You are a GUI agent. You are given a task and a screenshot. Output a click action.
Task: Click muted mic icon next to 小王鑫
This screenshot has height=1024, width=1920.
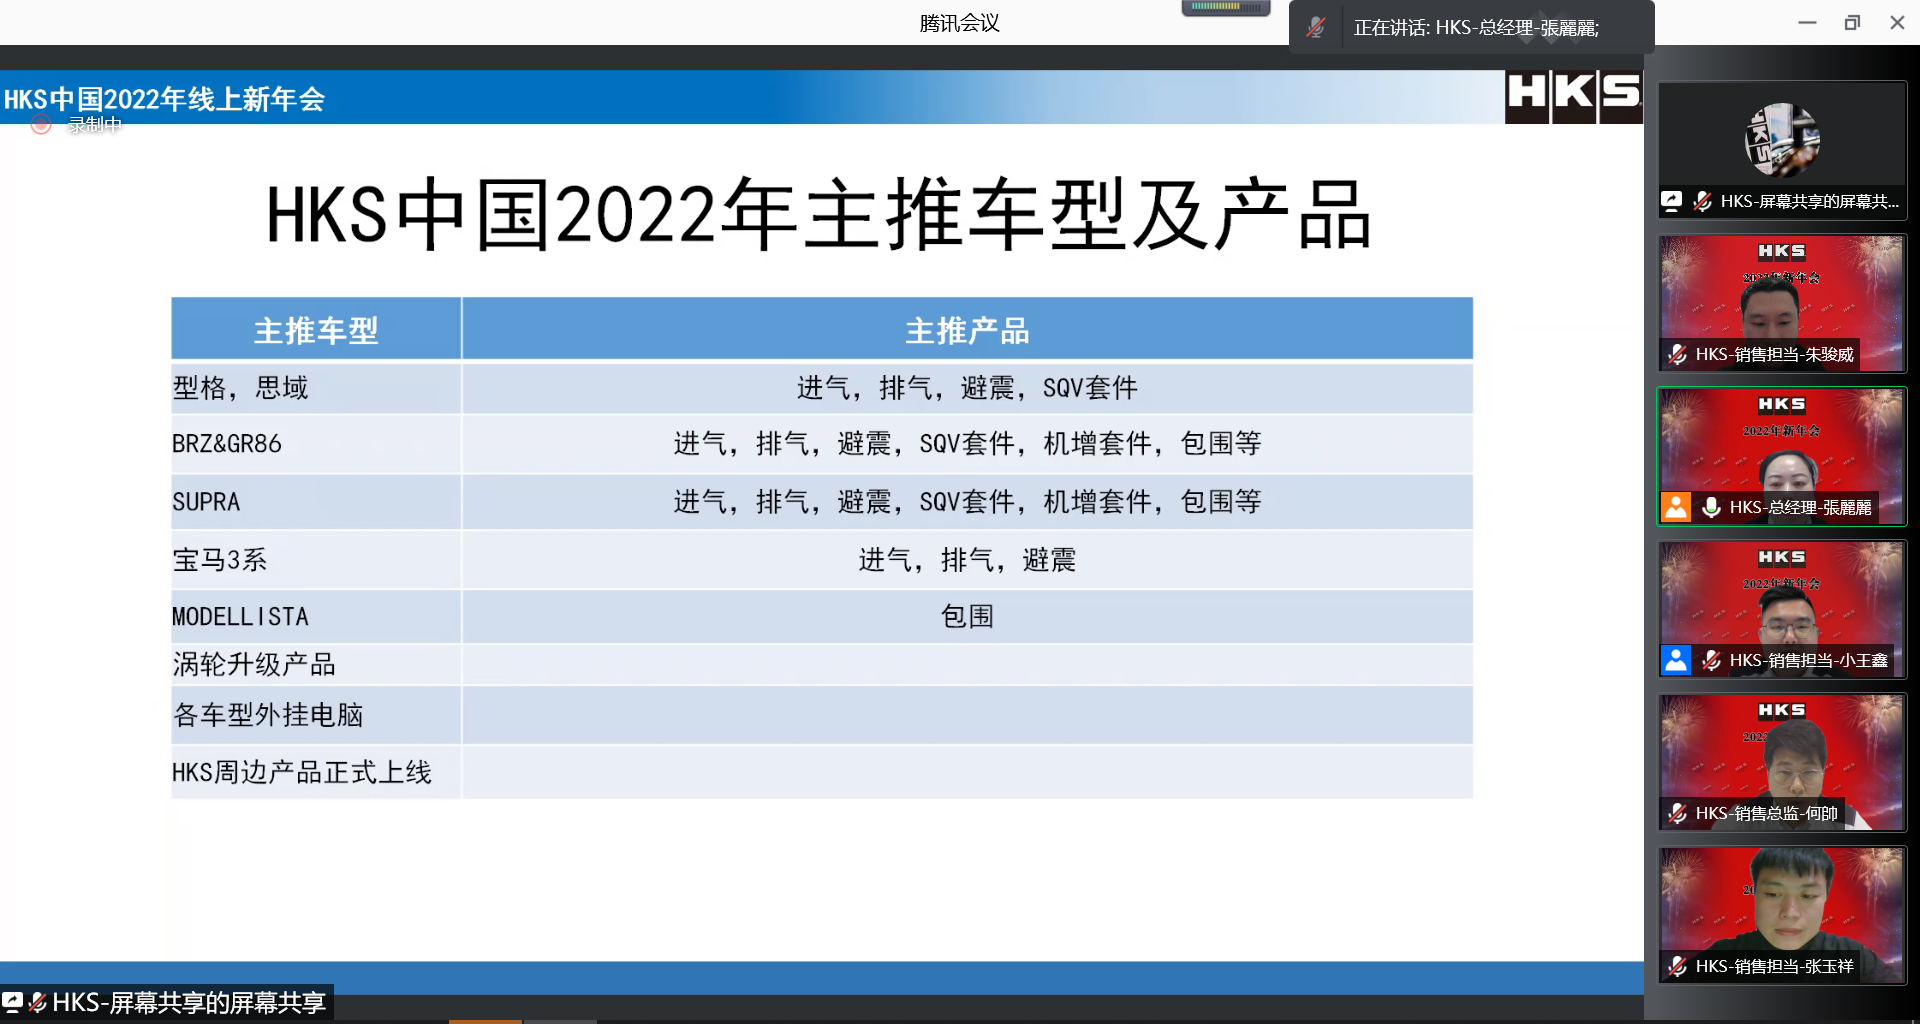pyautogui.click(x=1711, y=660)
